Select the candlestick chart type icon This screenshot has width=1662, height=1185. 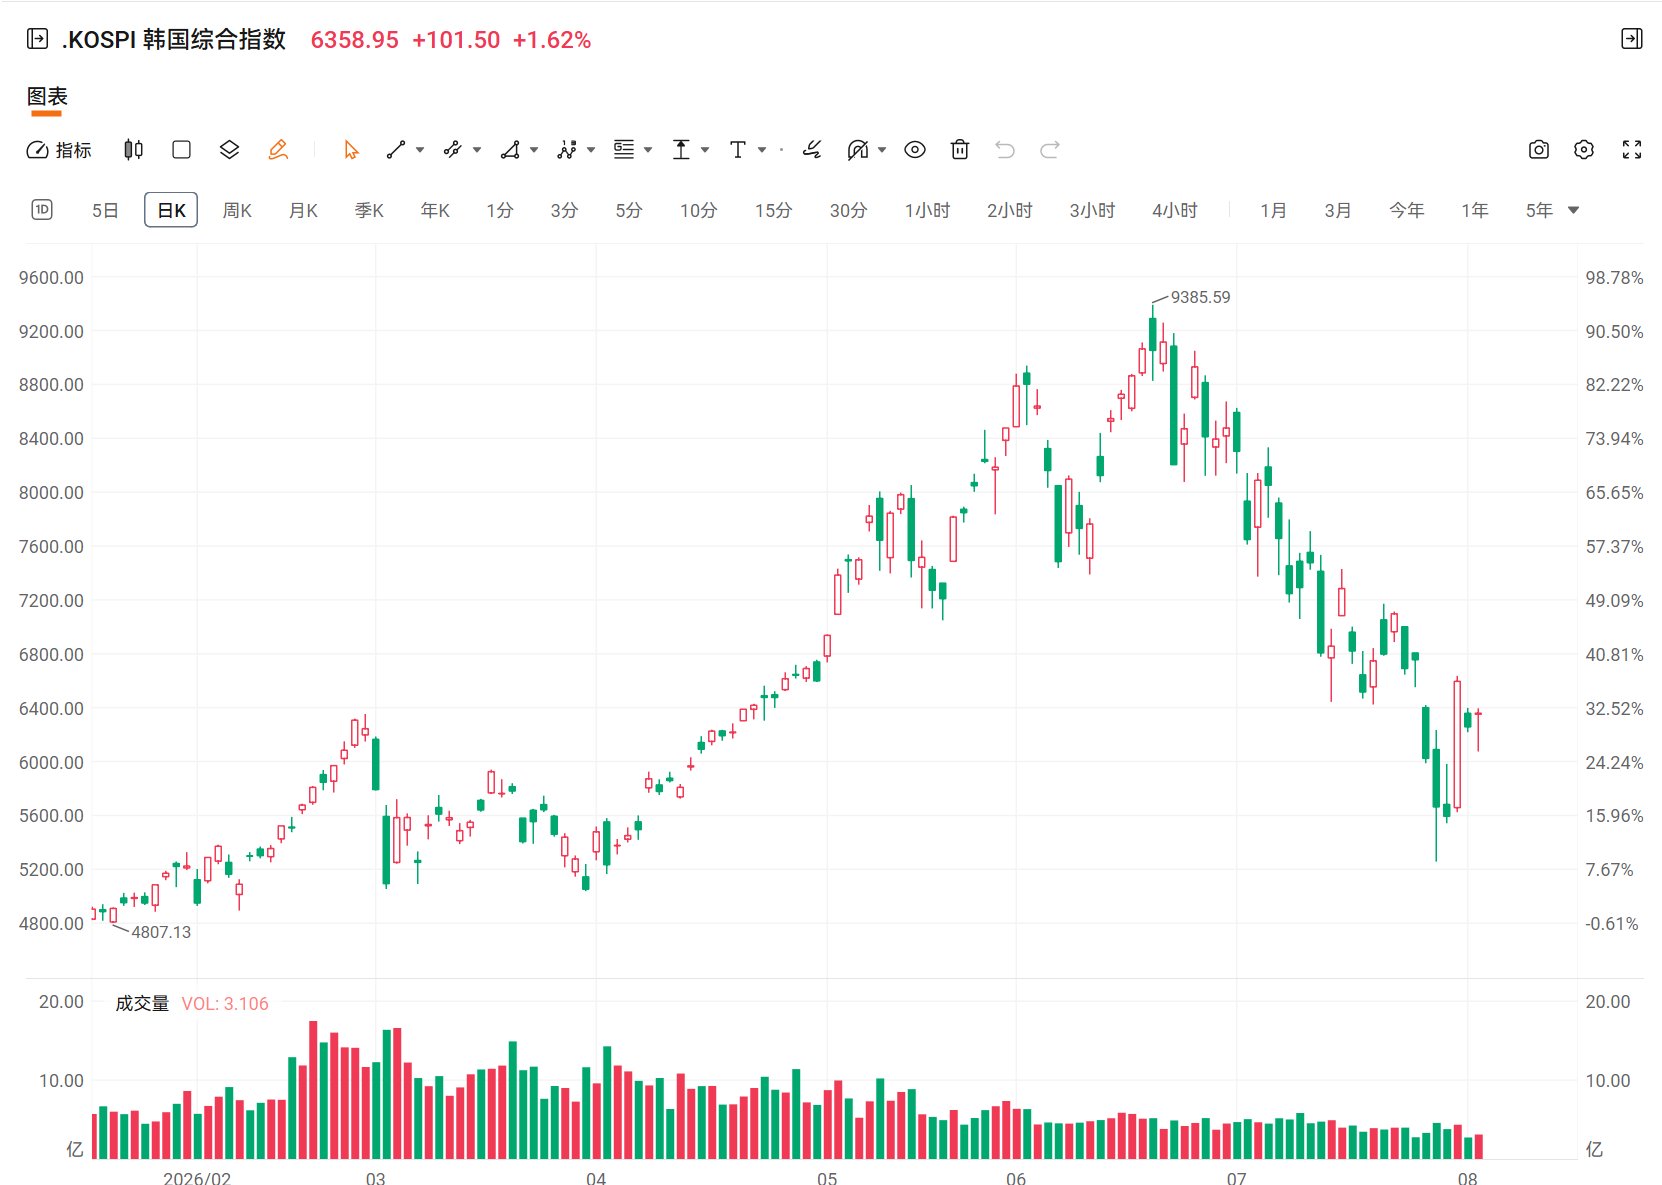click(133, 150)
